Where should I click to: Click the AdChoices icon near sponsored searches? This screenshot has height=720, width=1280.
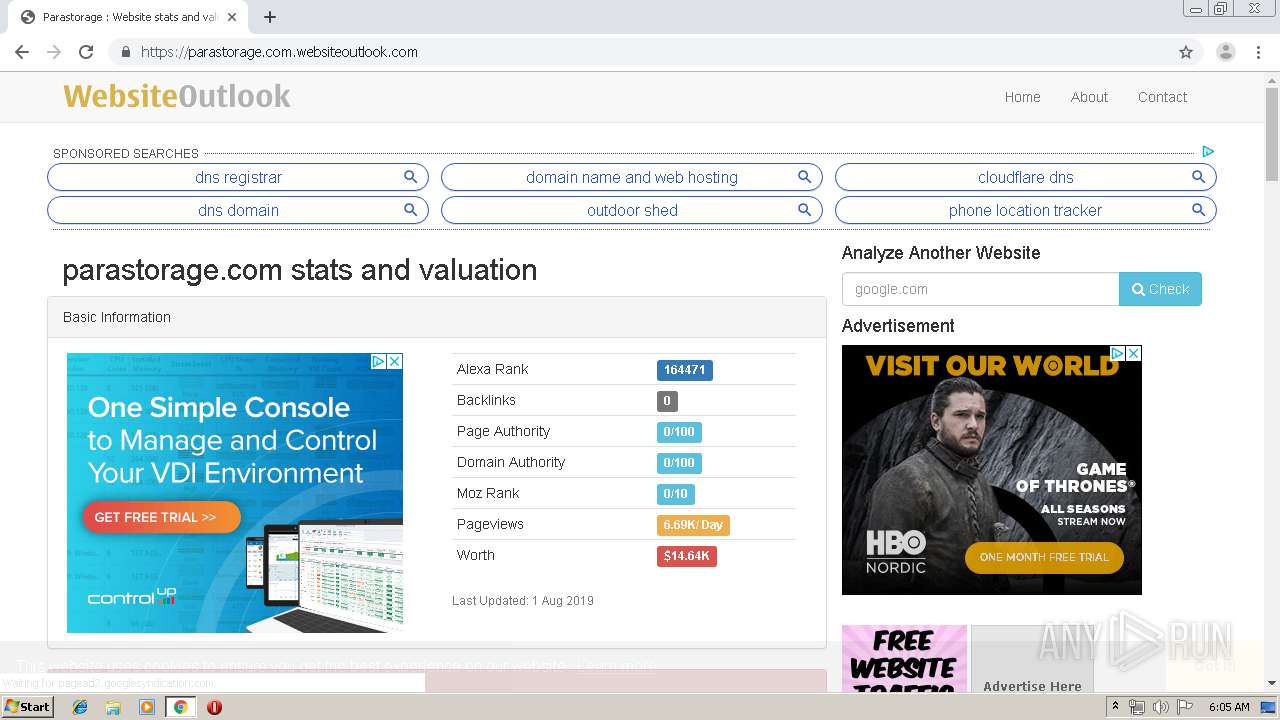pyautogui.click(x=1208, y=152)
